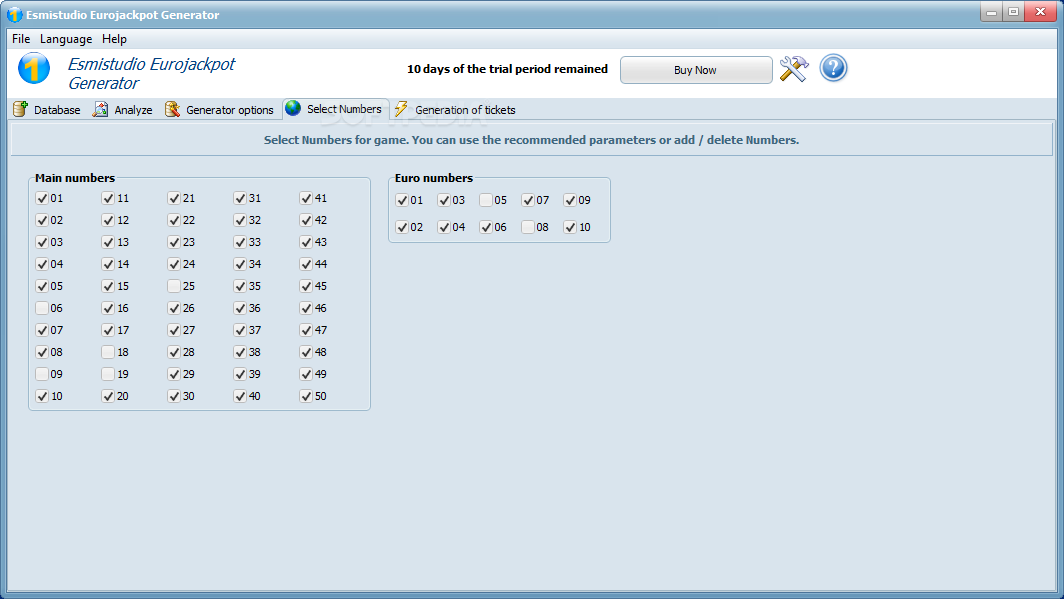Uncheck Euro number 06
Viewport: 1064px width, 599px height.
point(486,227)
